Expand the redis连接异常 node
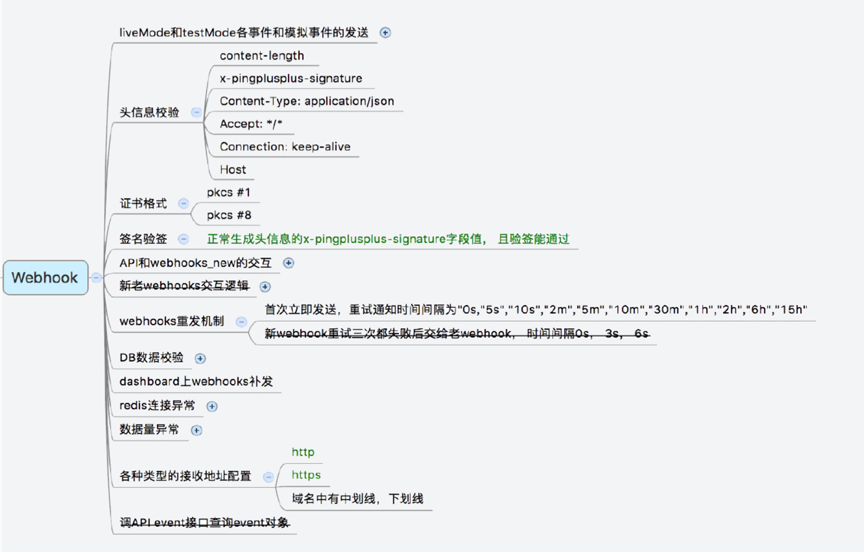This screenshot has height=552, width=864. [x=212, y=407]
